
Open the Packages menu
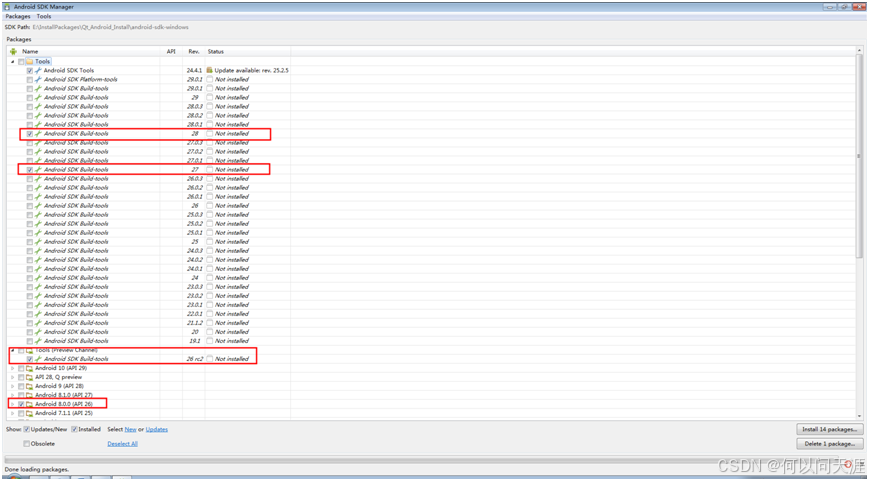tap(18, 17)
